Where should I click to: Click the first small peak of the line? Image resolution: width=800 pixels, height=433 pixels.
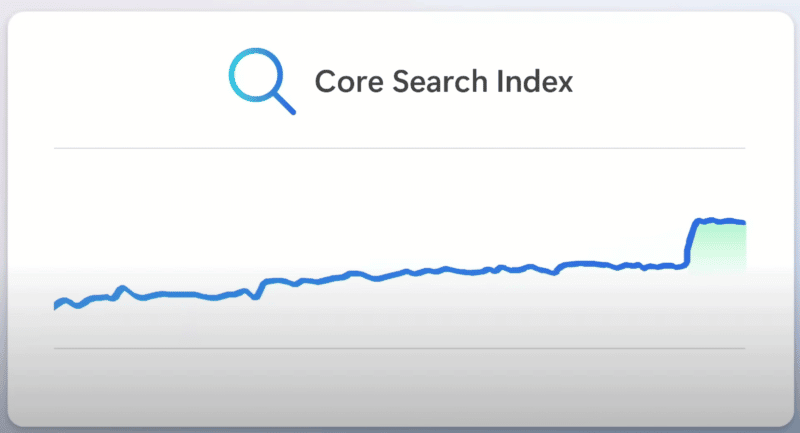(121, 288)
